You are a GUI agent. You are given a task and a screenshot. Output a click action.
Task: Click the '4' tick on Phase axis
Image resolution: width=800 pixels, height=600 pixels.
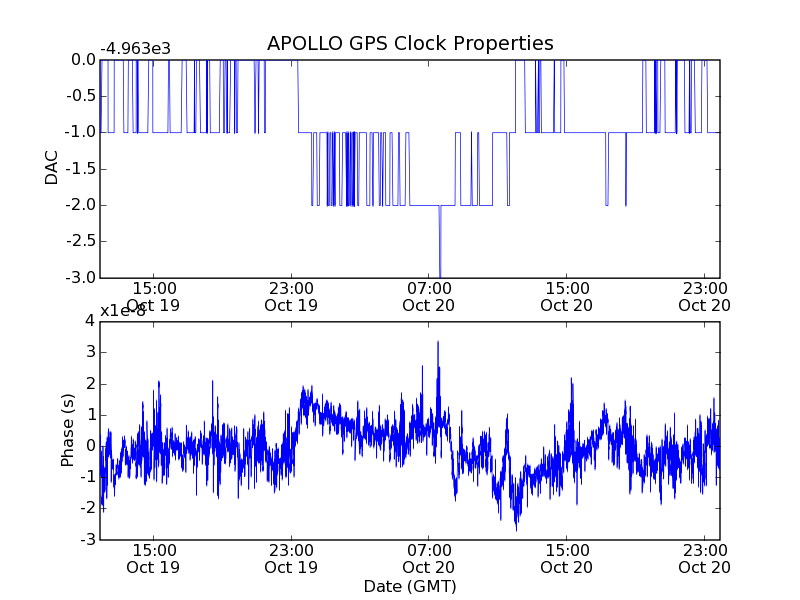point(90,321)
